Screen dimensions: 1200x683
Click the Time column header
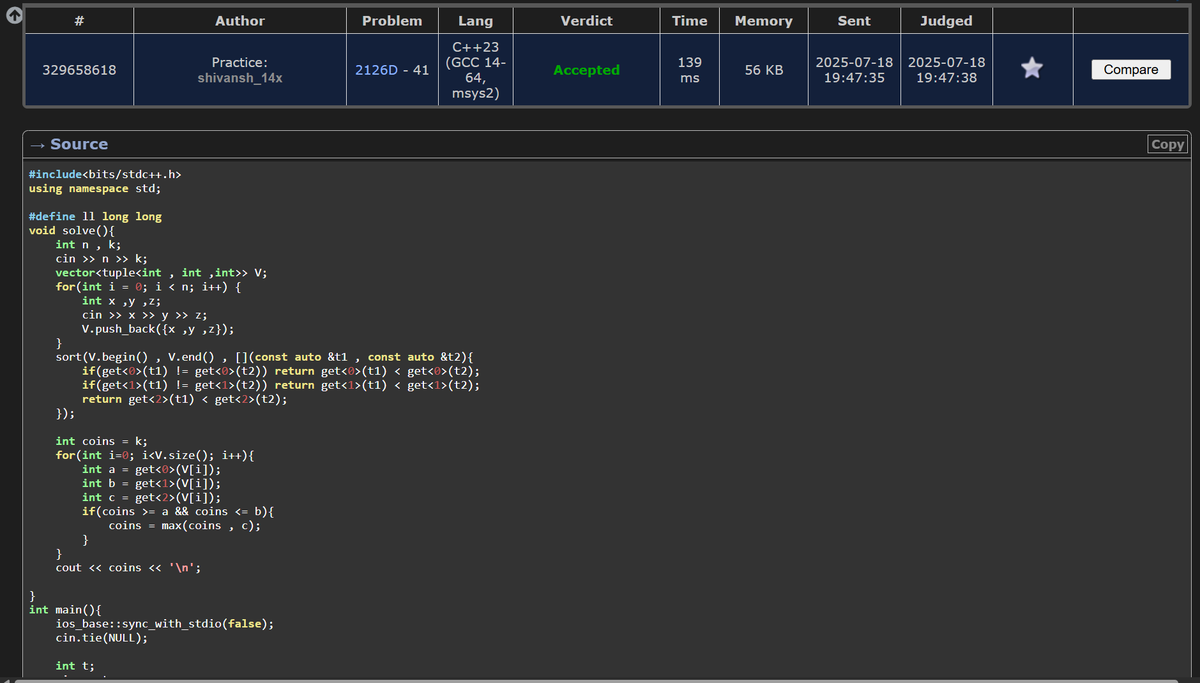click(x=690, y=20)
